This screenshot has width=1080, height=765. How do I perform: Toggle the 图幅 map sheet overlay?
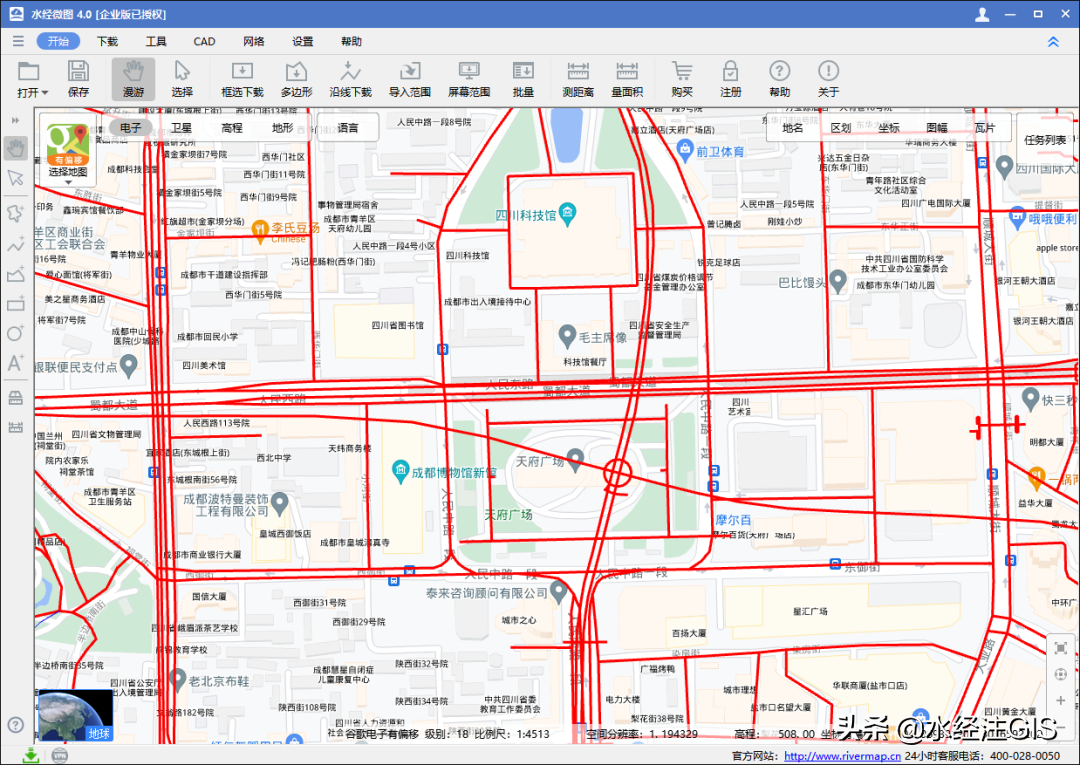click(937, 128)
